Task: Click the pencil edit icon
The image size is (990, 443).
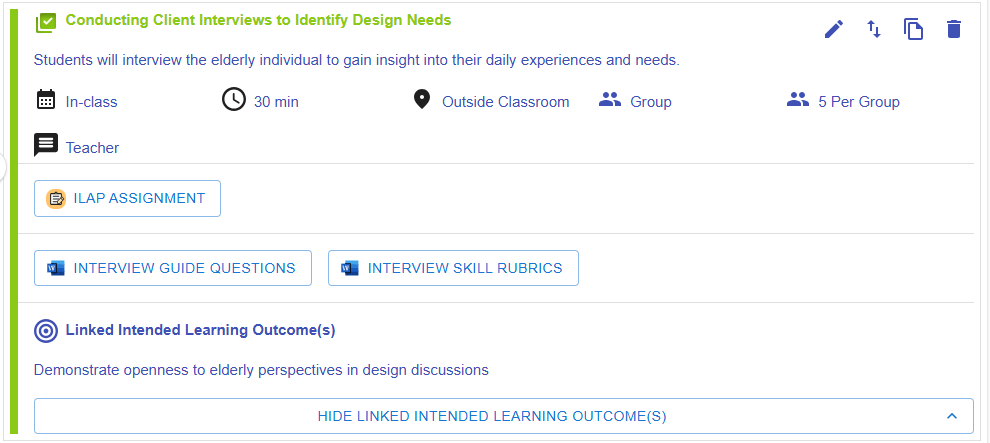Action: [x=834, y=30]
